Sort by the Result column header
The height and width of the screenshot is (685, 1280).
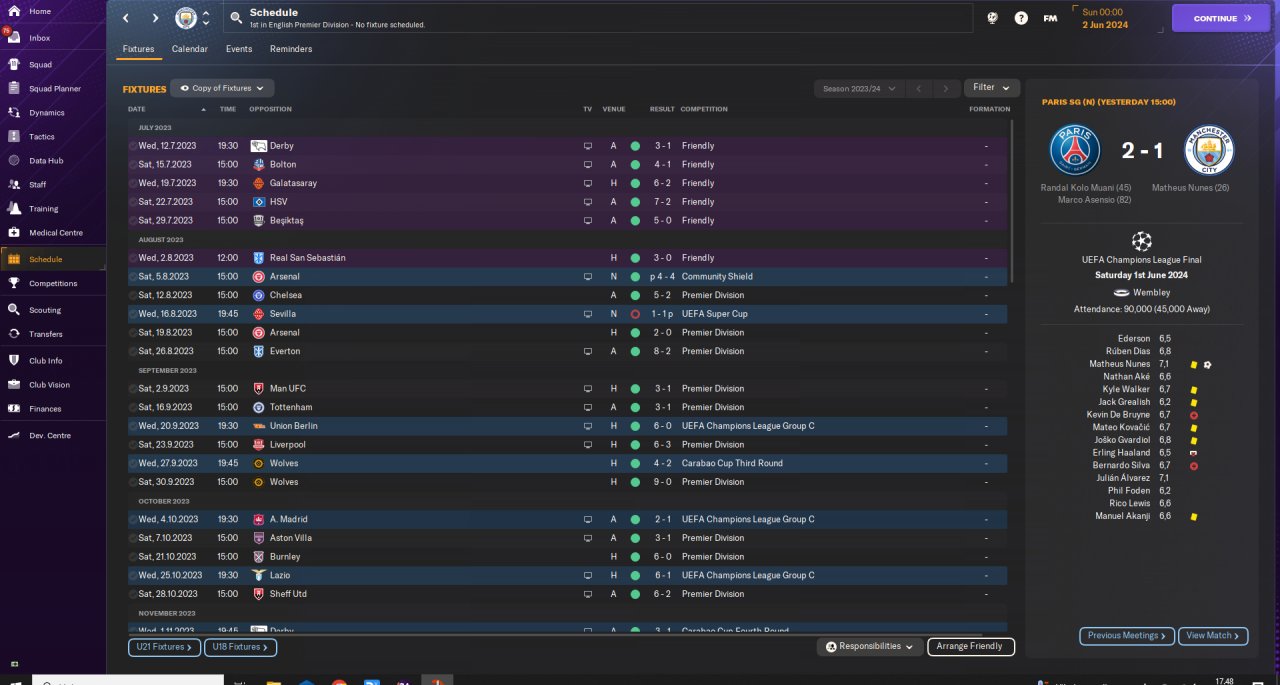point(662,109)
